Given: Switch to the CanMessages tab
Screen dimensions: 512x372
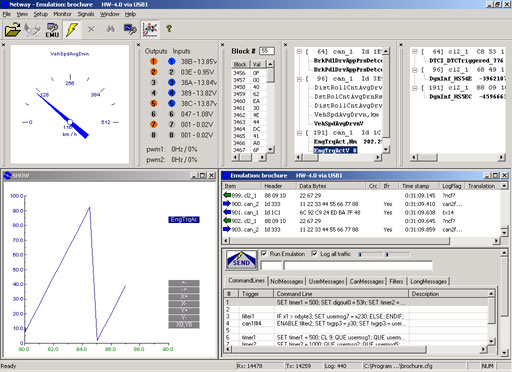Looking at the screenshot, I should click(367, 281).
